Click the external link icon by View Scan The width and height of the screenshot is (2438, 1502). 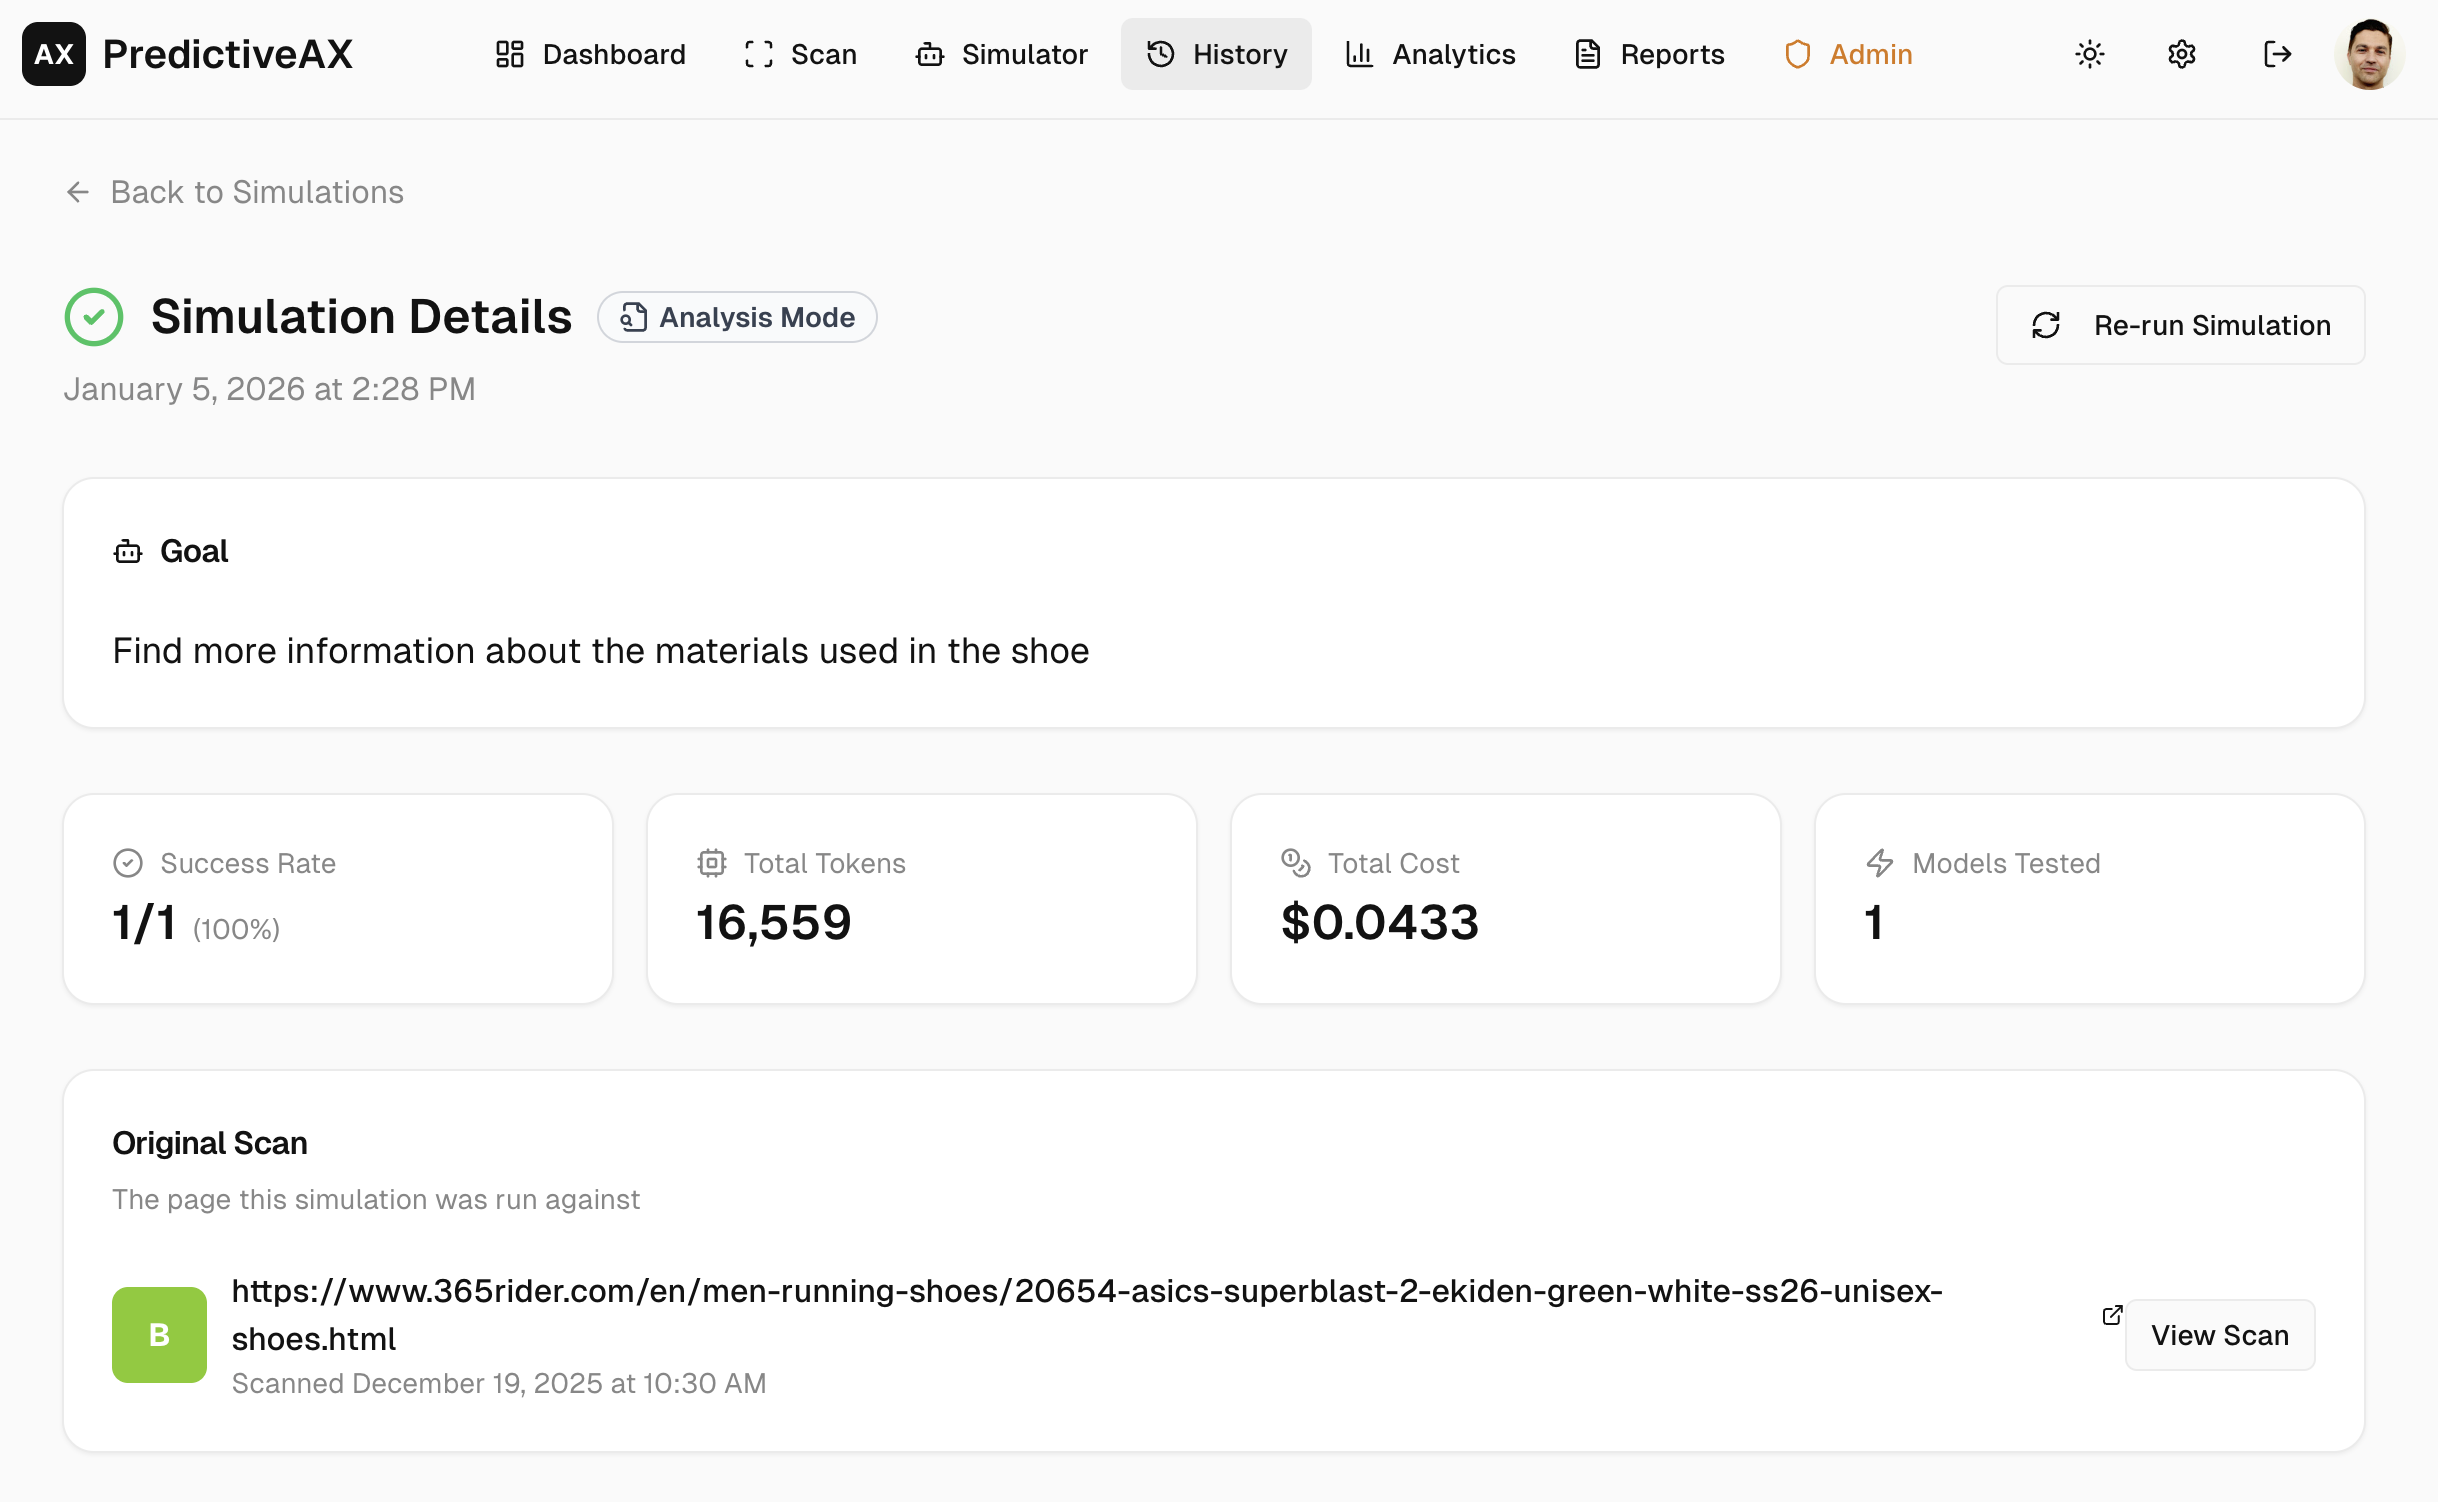(2112, 1315)
